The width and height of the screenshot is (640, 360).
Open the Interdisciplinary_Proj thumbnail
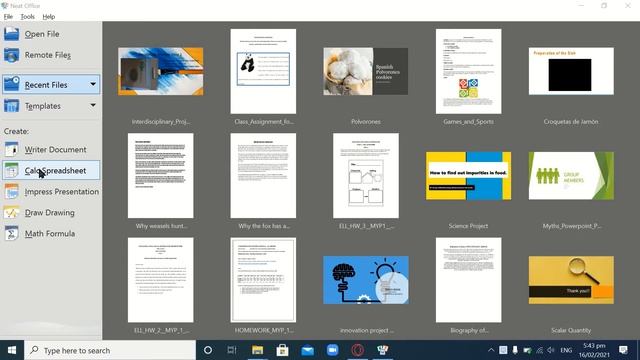click(161, 71)
